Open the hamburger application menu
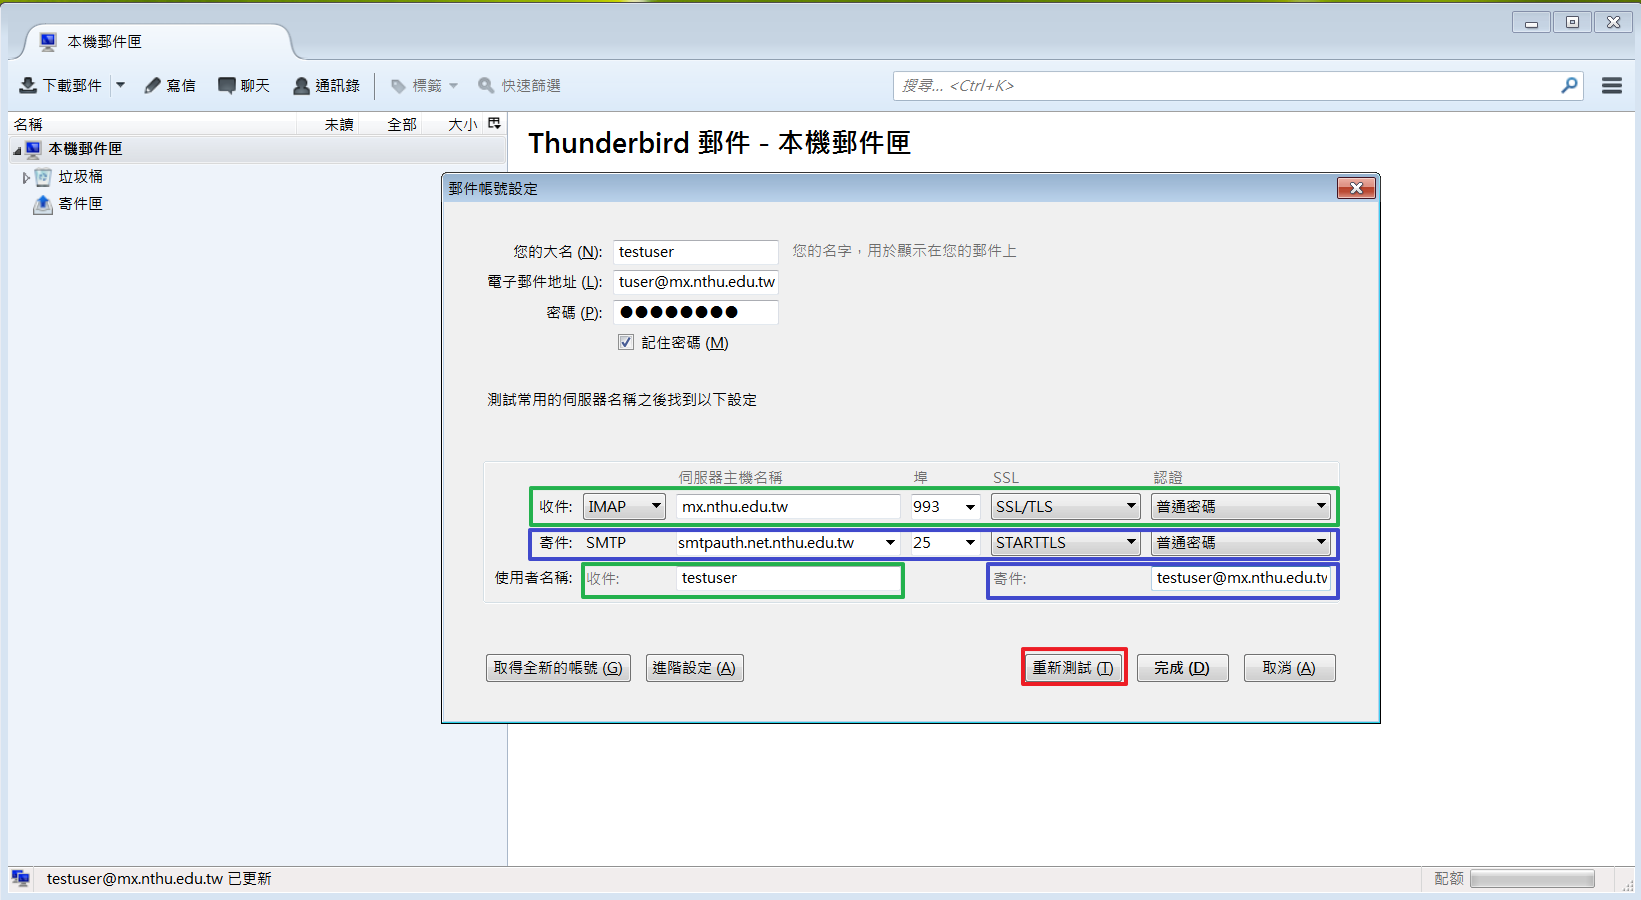 (1611, 86)
